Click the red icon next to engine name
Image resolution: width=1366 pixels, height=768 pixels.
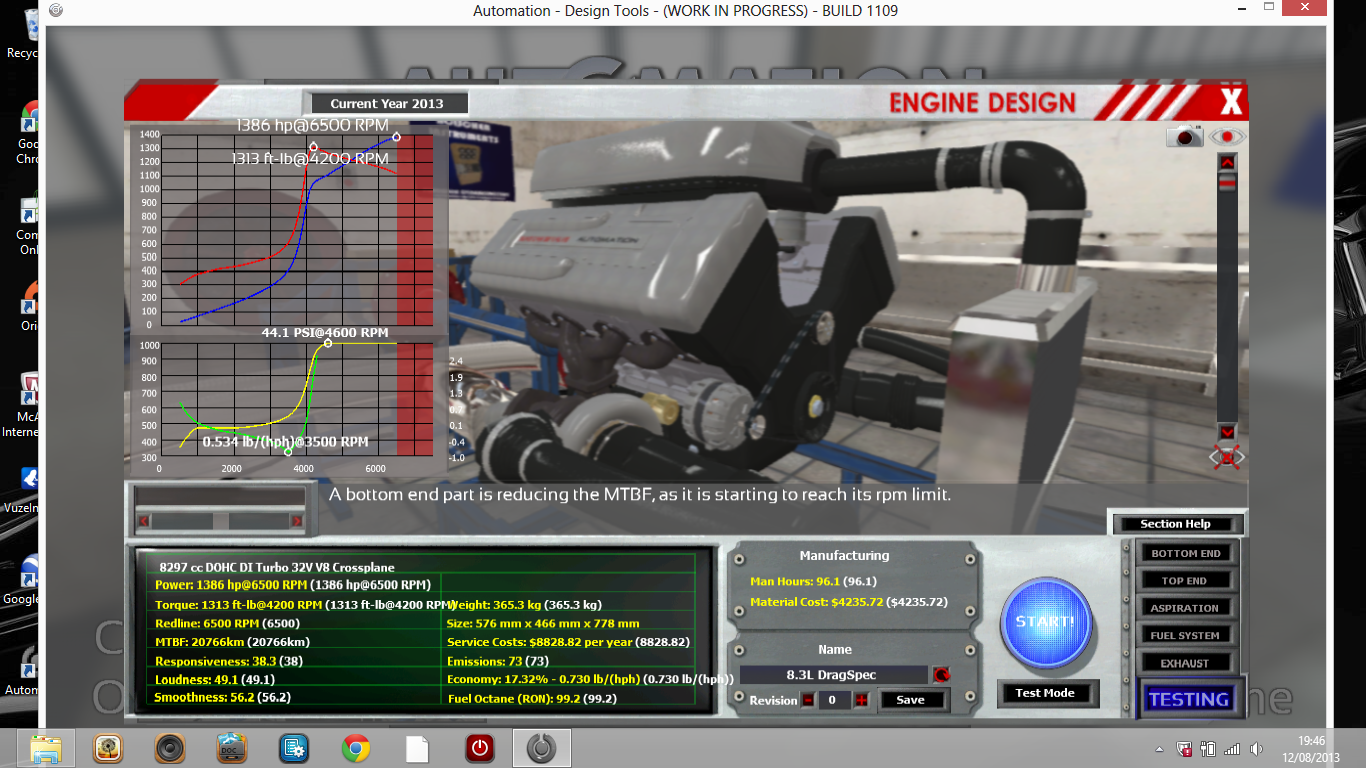tap(941, 675)
